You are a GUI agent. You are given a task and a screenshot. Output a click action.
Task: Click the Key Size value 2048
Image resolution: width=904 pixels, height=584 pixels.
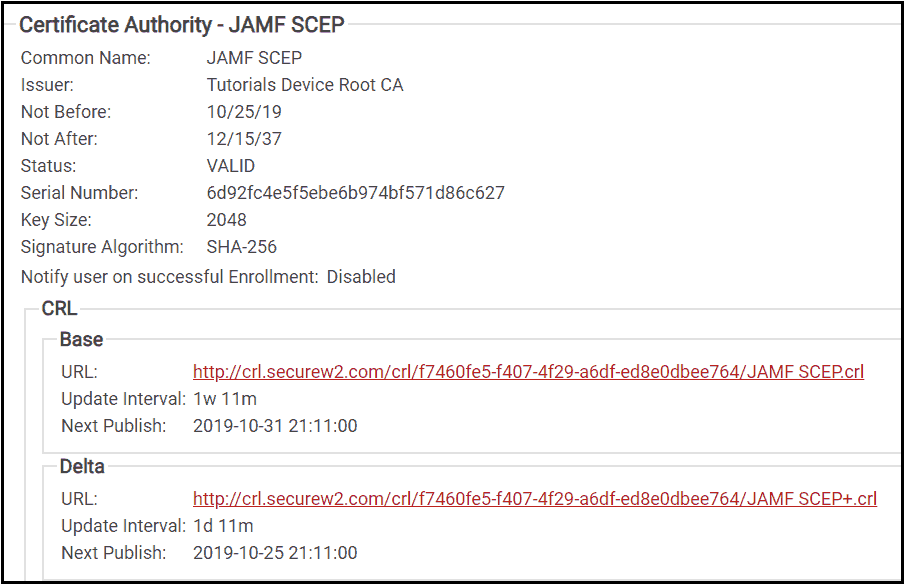[227, 220]
